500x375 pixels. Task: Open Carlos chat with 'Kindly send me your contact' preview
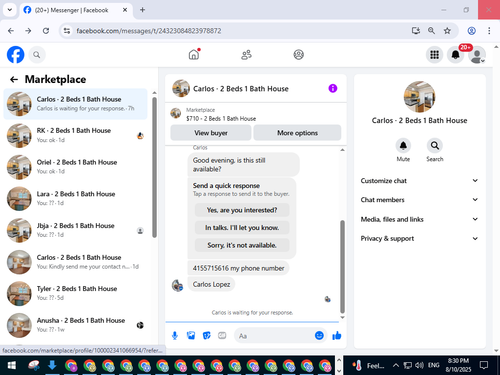pyautogui.click(x=75, y=262)
